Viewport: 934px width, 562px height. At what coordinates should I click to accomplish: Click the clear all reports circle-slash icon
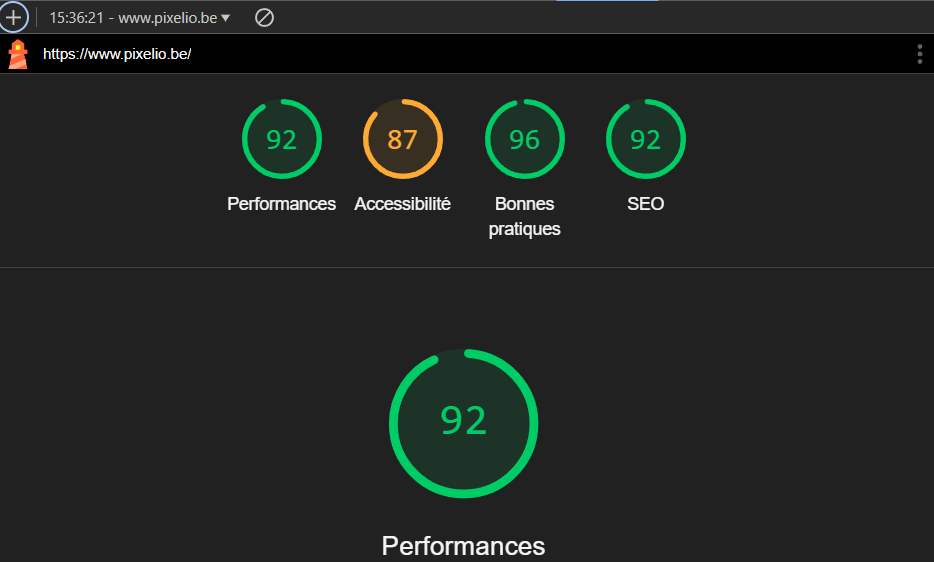point(264,18)
